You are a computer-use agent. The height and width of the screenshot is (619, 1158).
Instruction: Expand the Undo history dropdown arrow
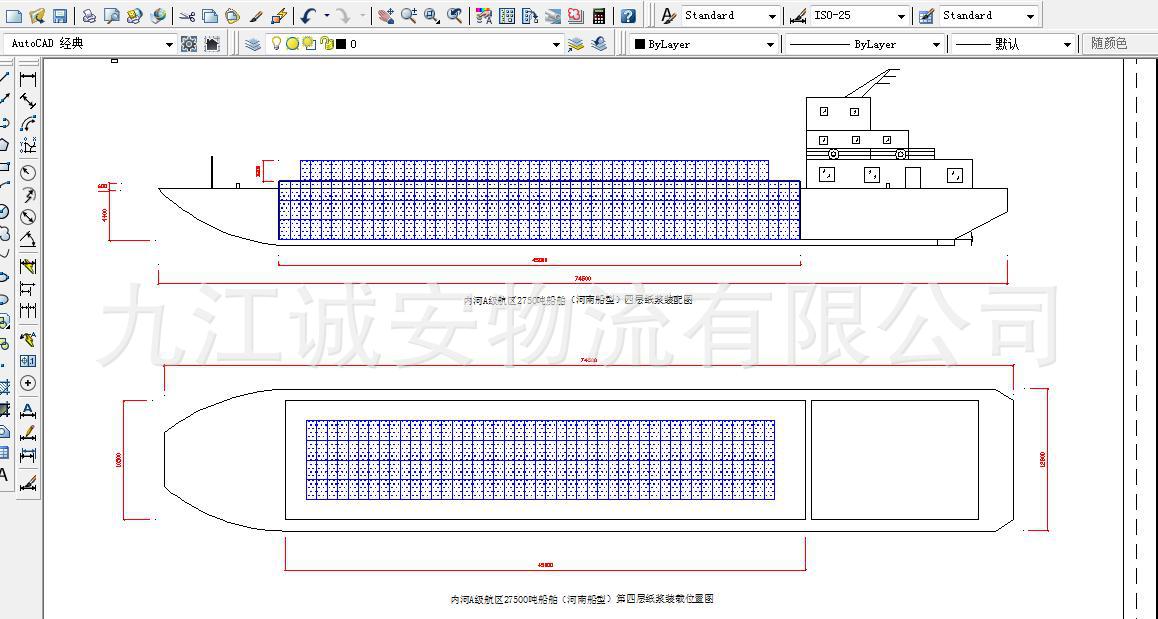point(326,16)
